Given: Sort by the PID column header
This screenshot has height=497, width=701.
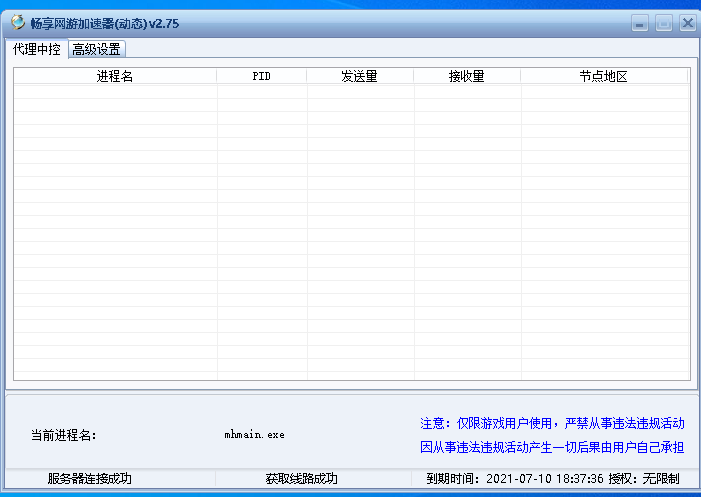Looking at the screenshot, I should pos(262,76).
